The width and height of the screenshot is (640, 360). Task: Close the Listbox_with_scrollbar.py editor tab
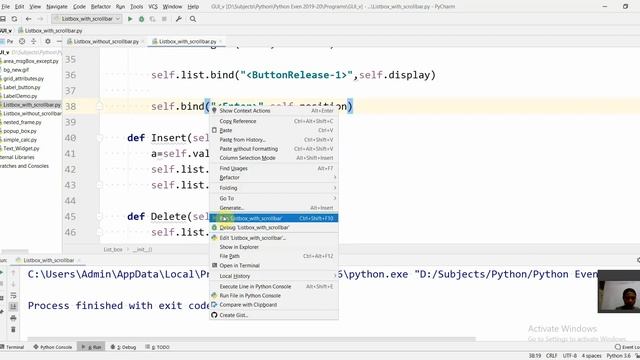(x=221, y=42)
